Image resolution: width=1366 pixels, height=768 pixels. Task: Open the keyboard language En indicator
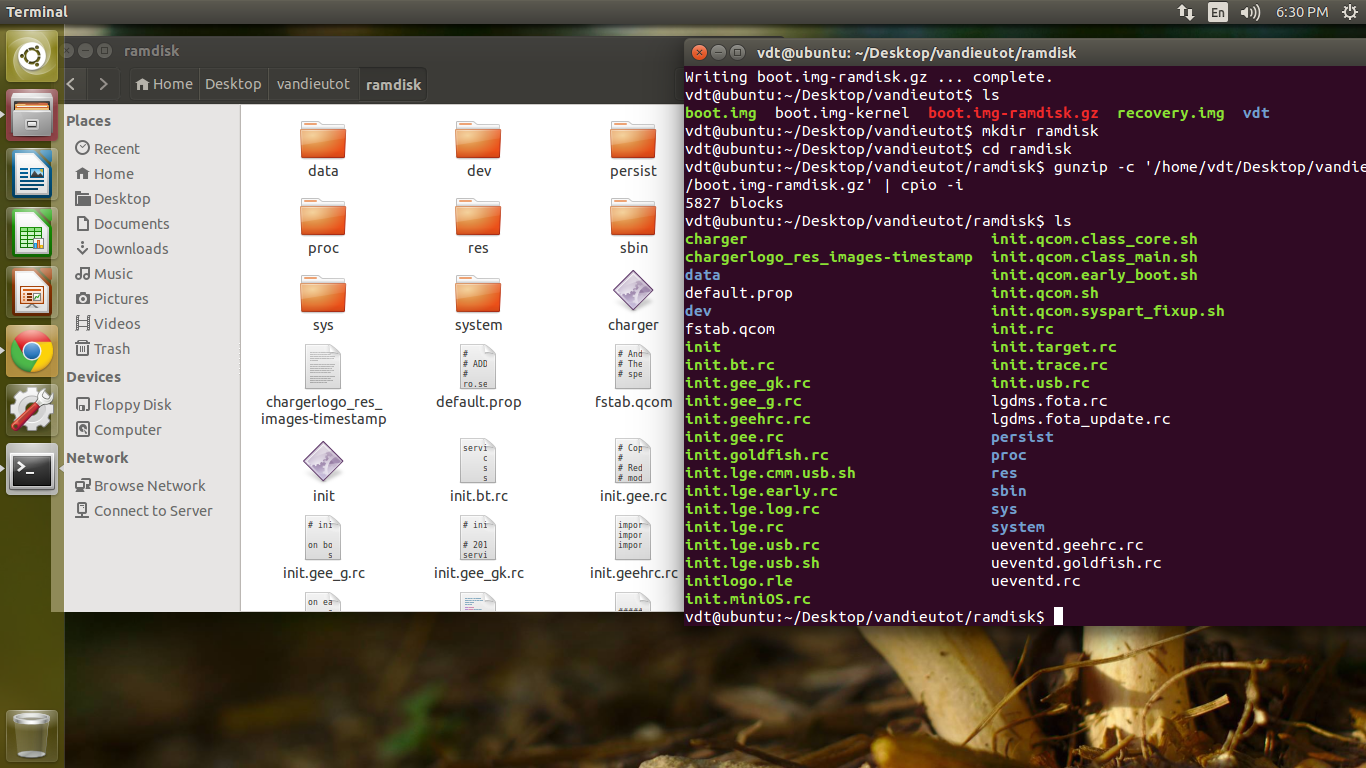(x=1217, y=12)
